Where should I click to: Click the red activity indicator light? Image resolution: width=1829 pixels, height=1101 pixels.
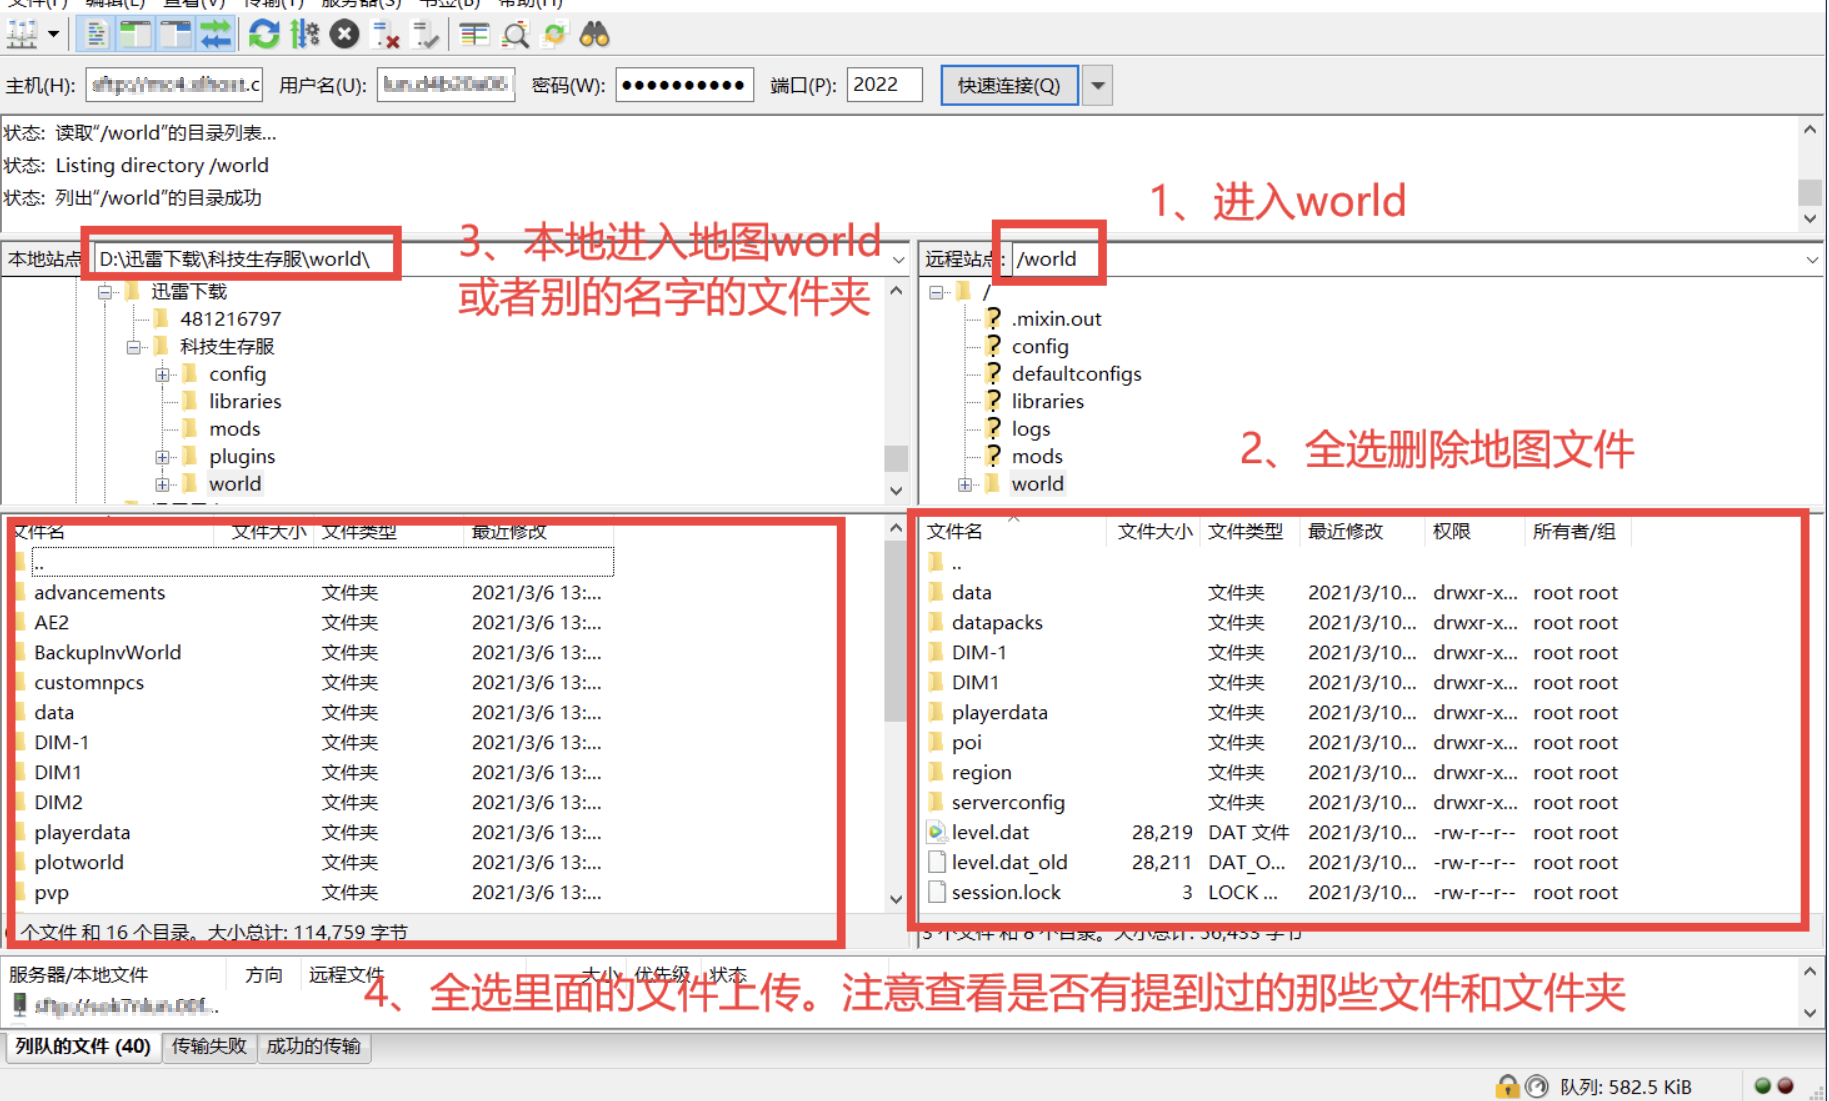tap(1786, 1086)
